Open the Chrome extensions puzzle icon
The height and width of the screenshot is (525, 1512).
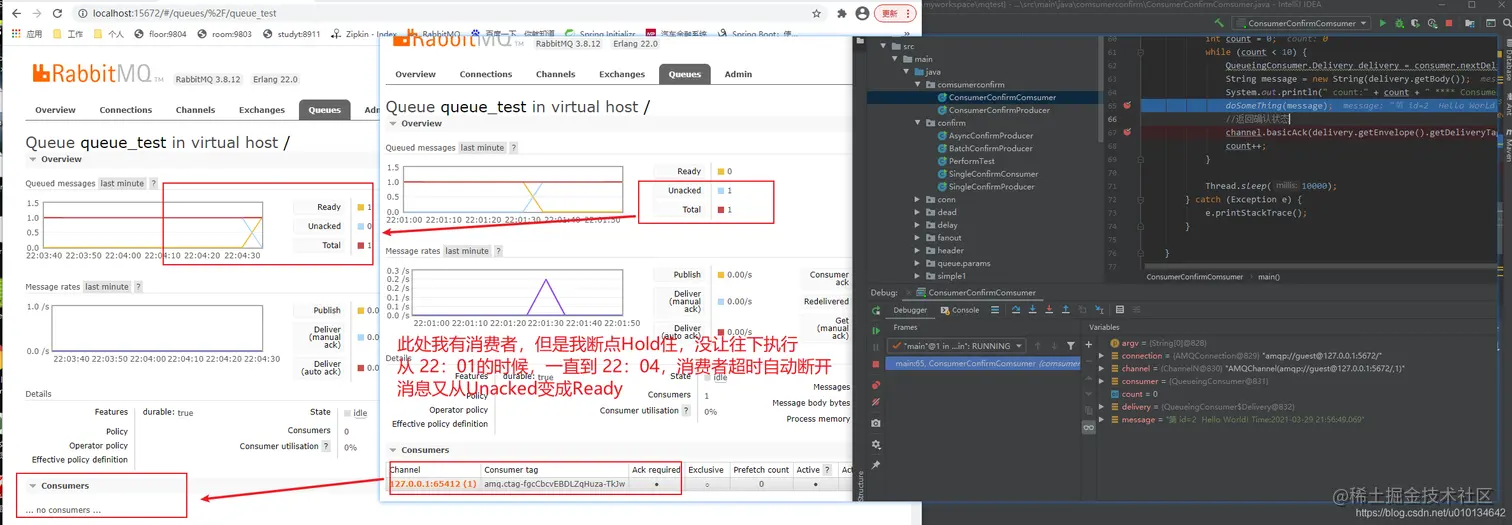pos(841,14)
